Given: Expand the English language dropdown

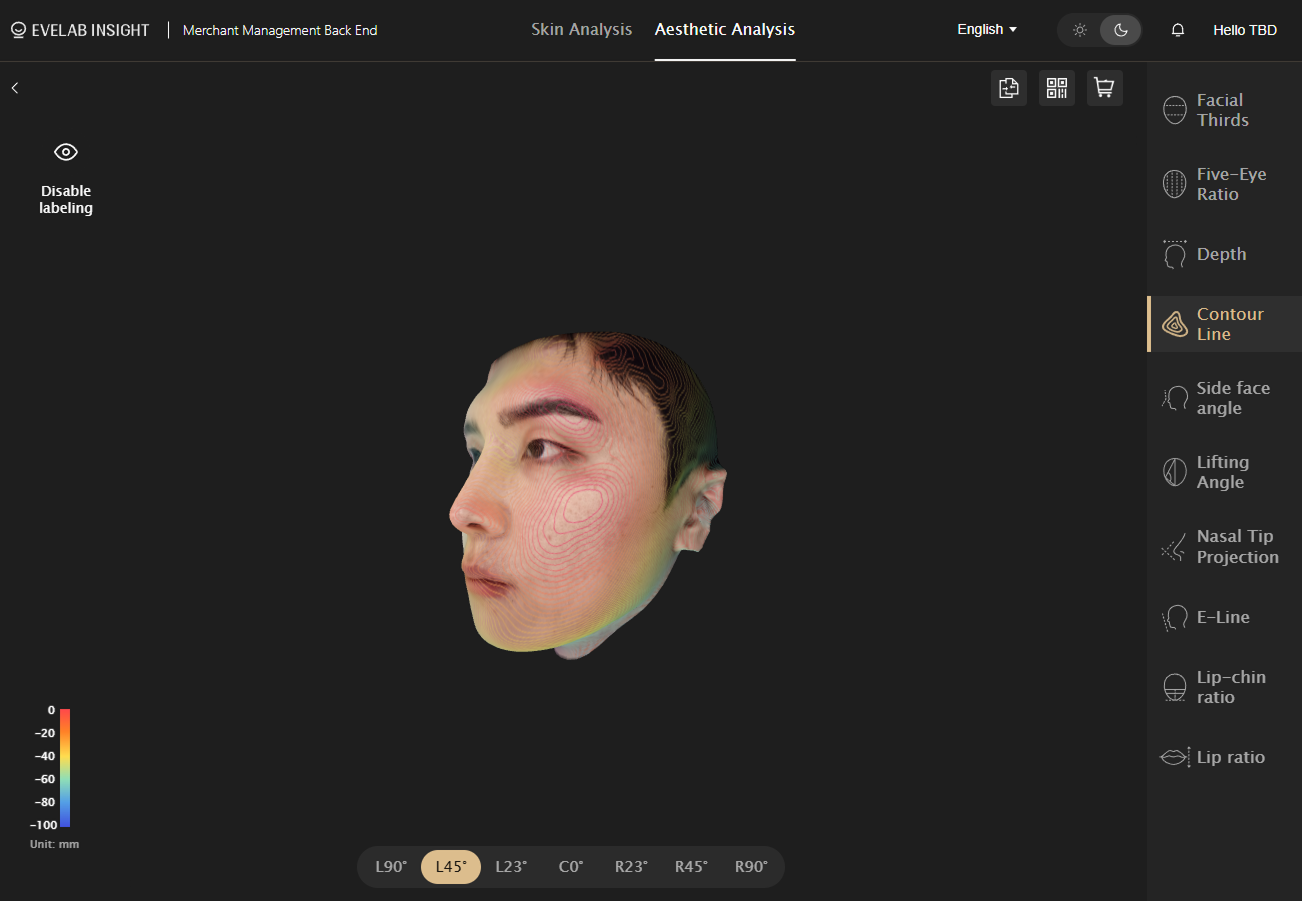Looking at the screenshot, I should 987,30.
